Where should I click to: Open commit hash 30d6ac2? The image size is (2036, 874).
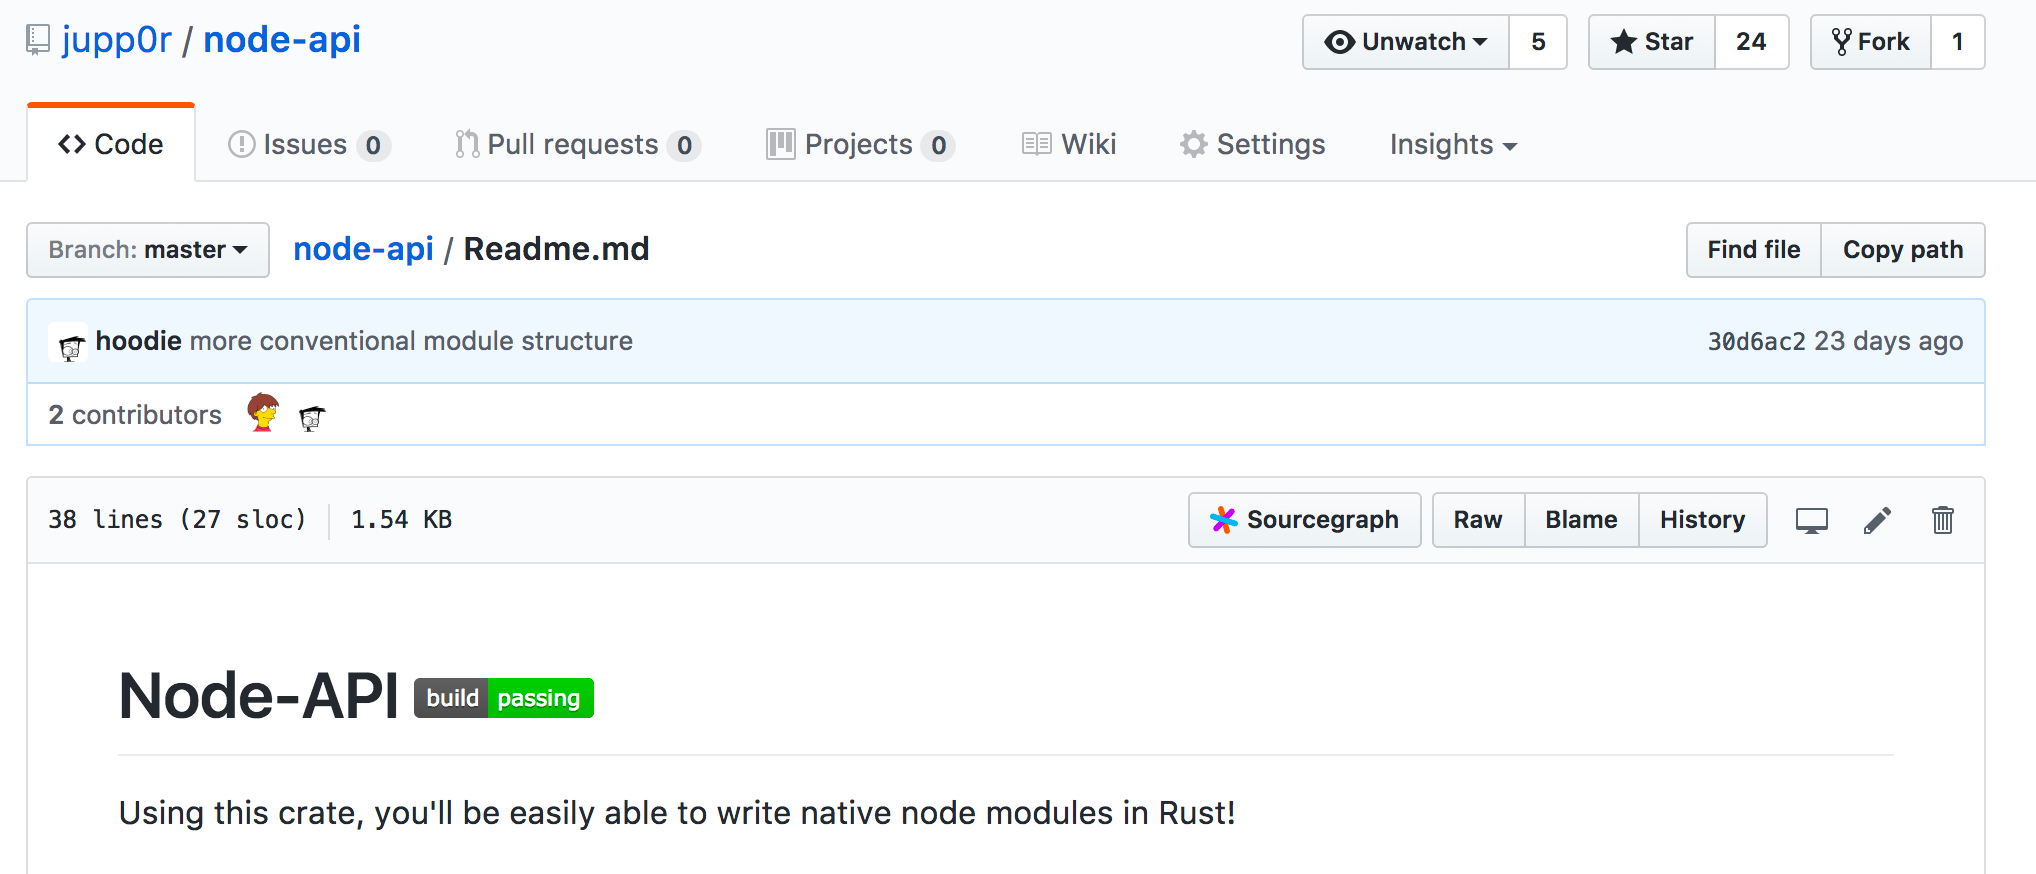[x=1756, y=342]
